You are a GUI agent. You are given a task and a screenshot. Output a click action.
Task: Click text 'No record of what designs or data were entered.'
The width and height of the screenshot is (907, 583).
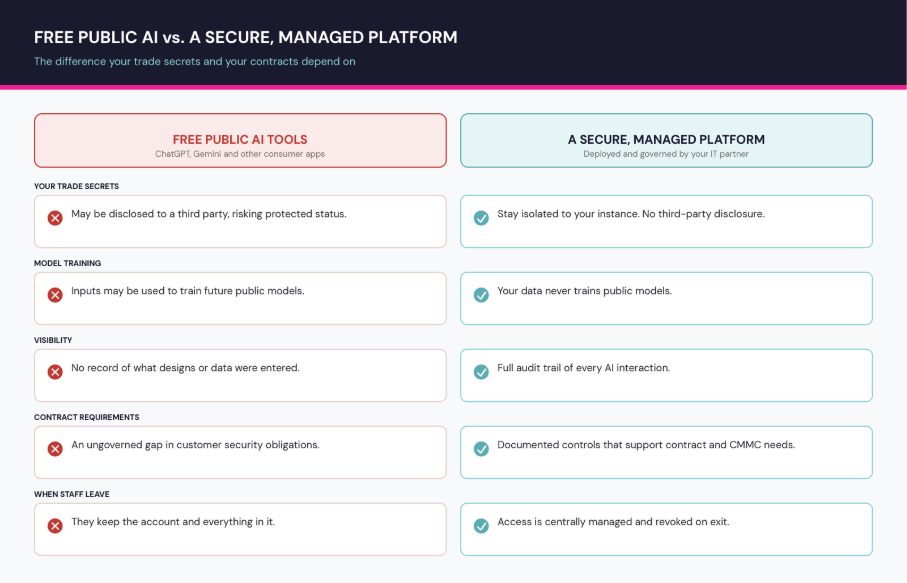[x=185, y=368]
